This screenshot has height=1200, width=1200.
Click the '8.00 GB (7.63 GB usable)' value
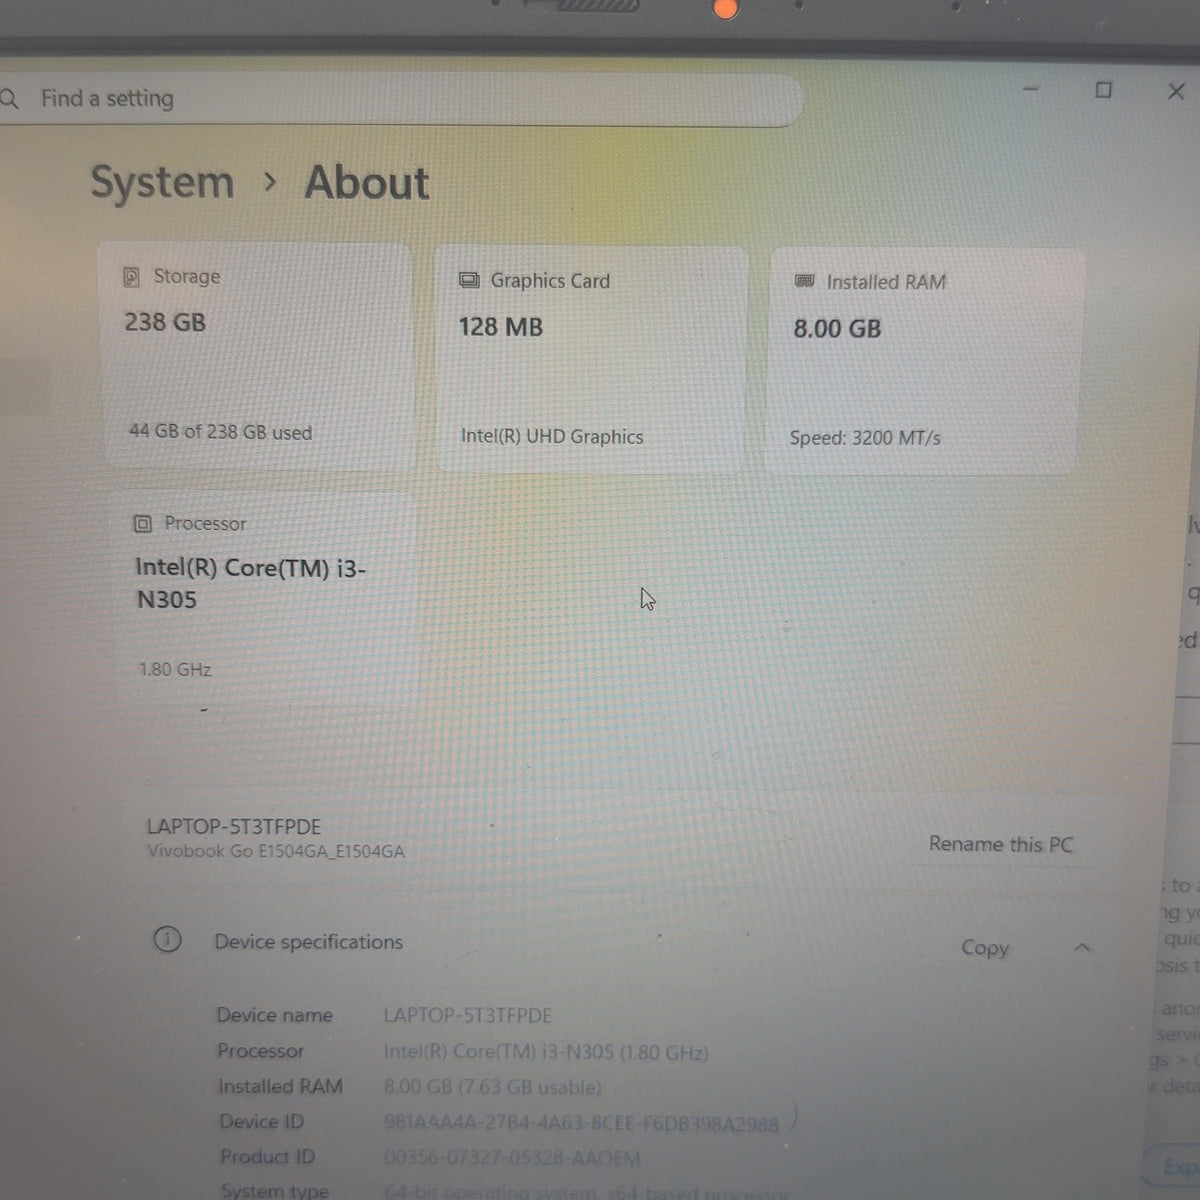(x=493, y=1087)
